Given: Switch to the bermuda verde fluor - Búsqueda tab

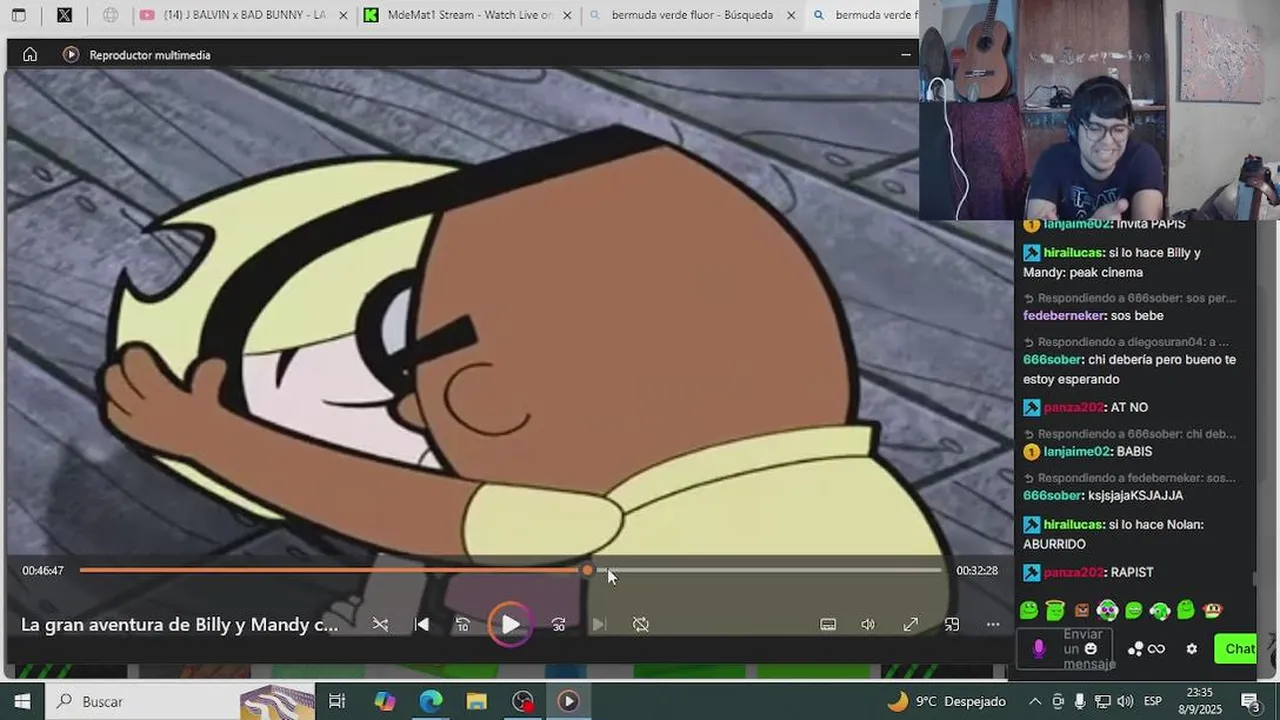Looking at the screenshot, I should point(693,15).
